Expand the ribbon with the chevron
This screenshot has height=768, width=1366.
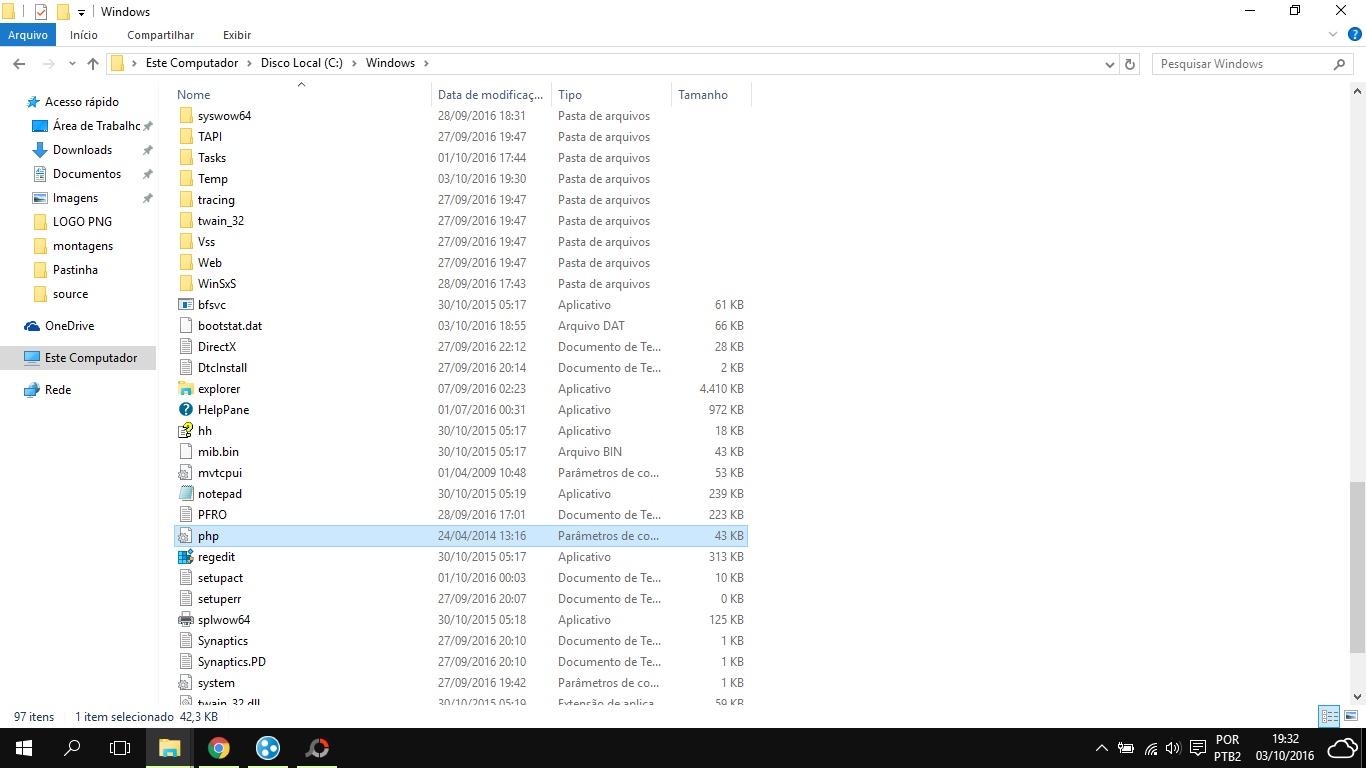click(1332, 35)
